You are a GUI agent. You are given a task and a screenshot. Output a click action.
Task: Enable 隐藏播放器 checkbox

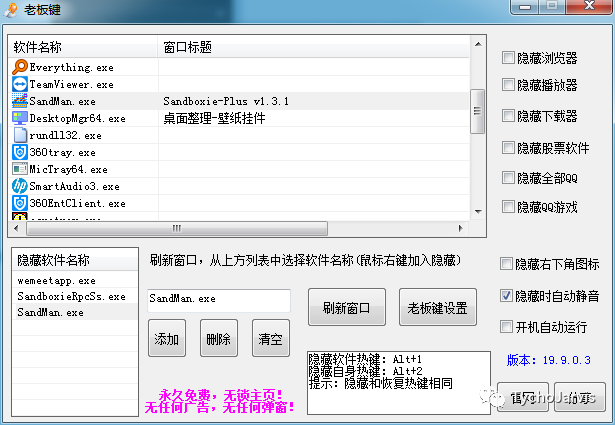(x=508, y=85)
